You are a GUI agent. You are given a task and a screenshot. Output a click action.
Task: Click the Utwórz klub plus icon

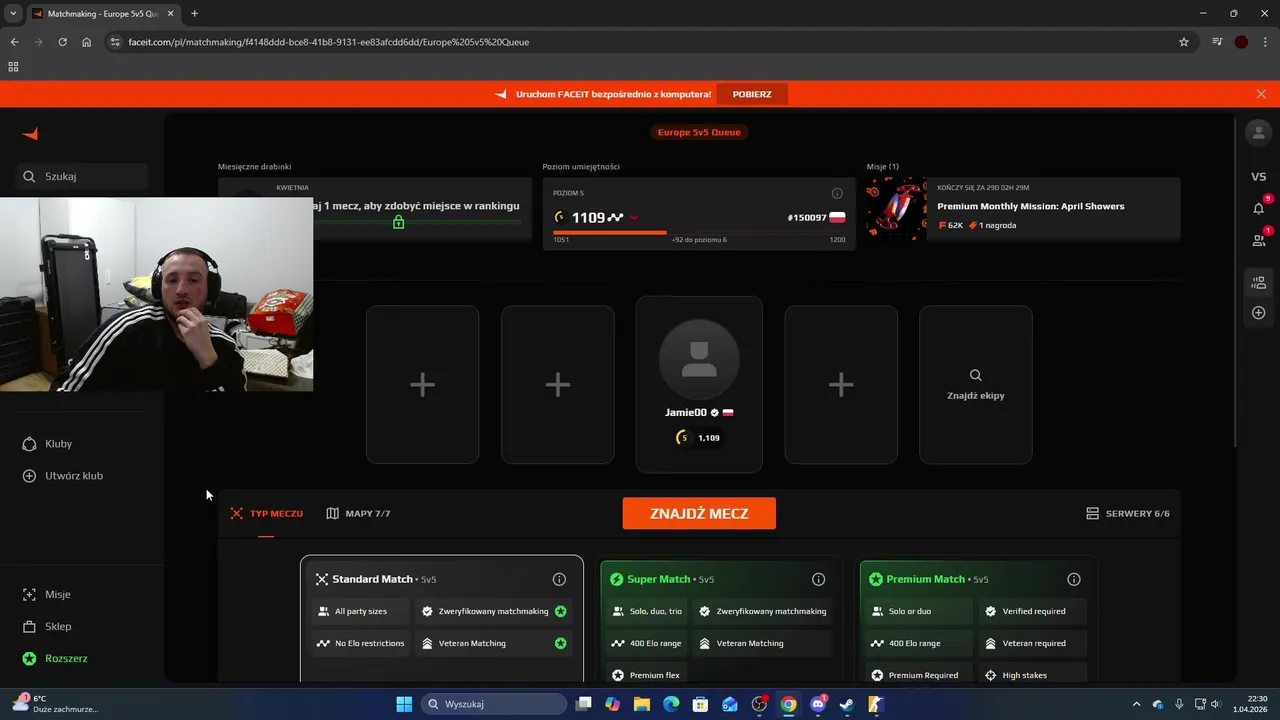(29, 476)
